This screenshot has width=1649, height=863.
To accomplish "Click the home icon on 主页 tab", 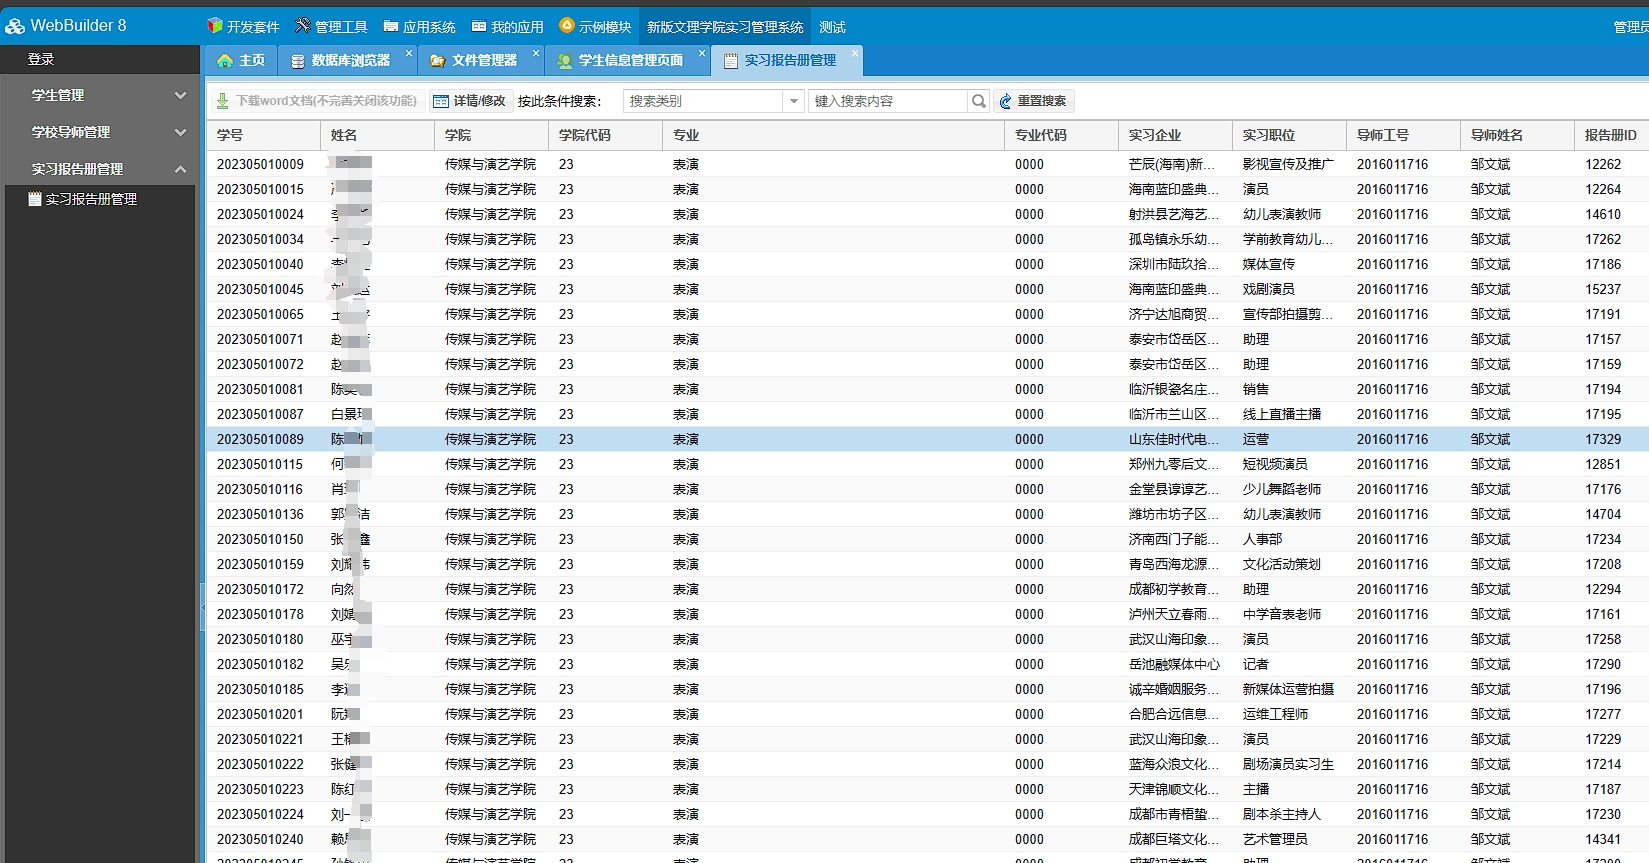I will click(225, 61).
